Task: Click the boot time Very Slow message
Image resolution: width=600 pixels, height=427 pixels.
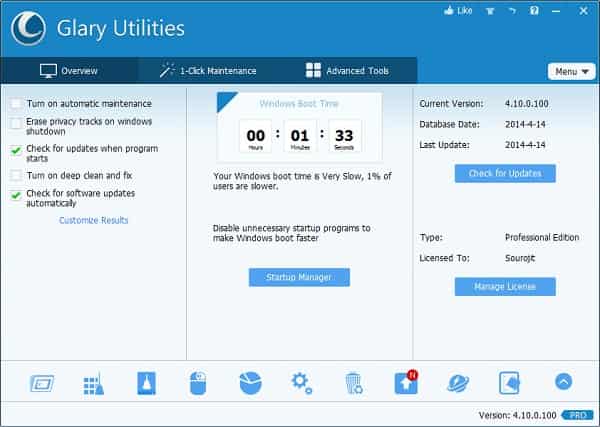Action: pos(302,181)
